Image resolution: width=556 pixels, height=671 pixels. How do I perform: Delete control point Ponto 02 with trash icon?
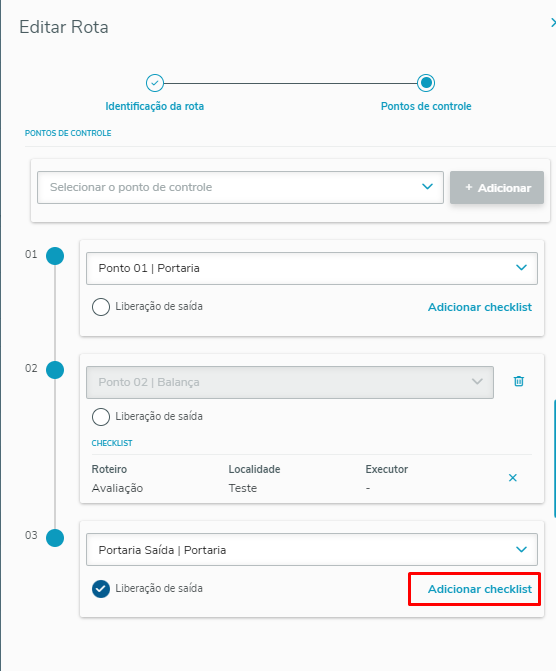tap(518, 381)
